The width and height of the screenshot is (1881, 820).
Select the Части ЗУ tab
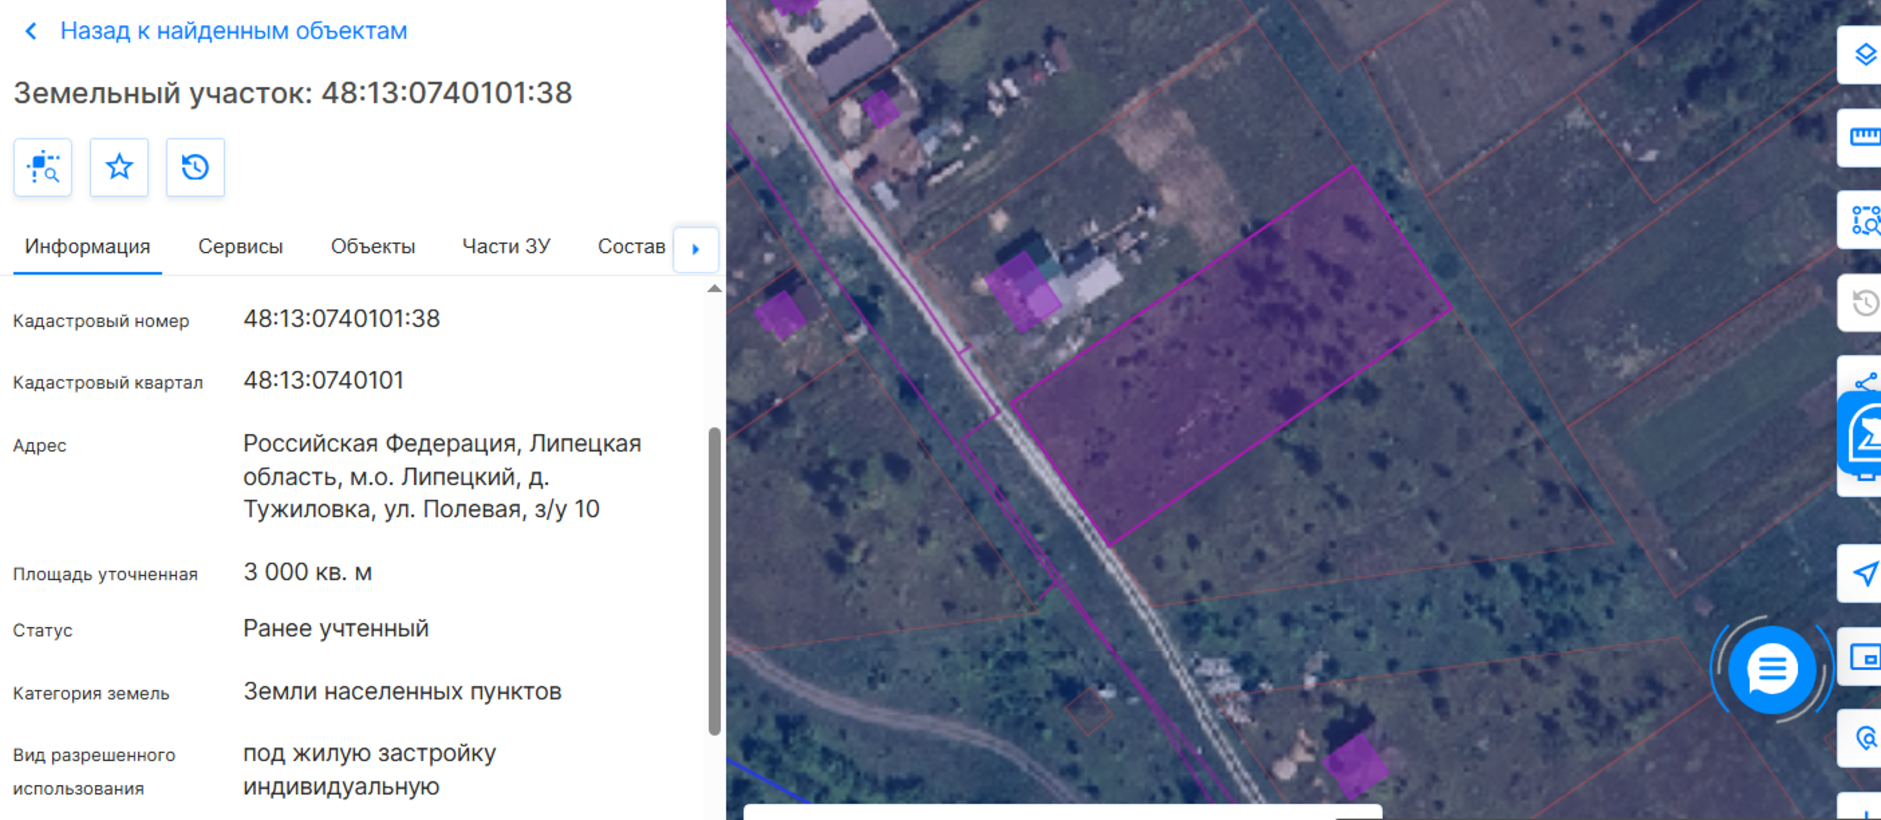click(506, 247)
